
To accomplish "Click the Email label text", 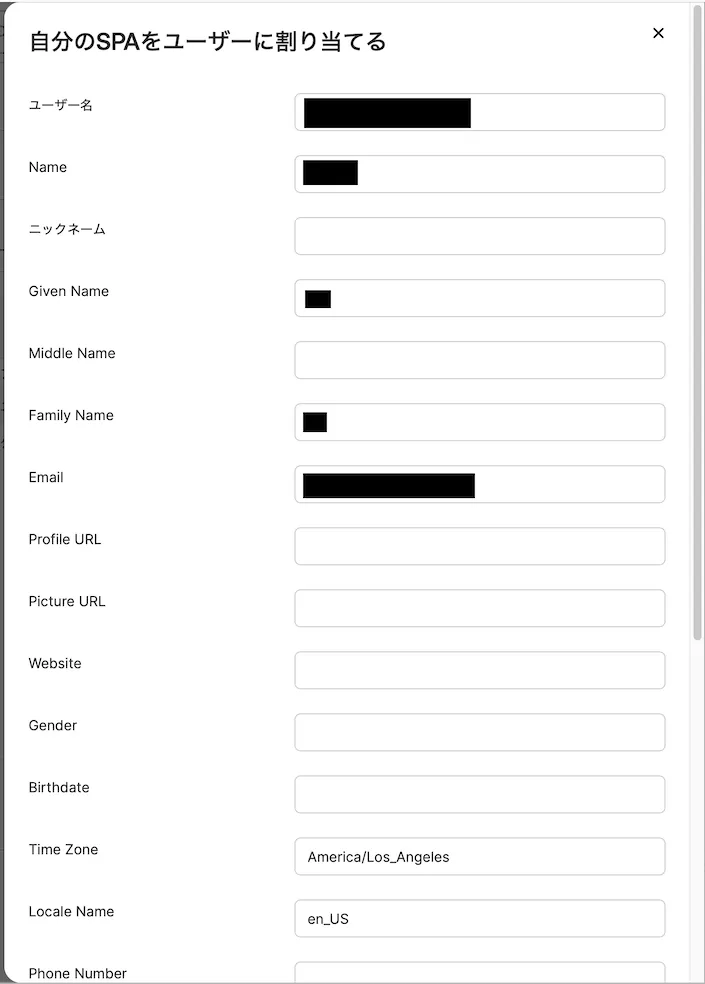I will click(46, 478).
